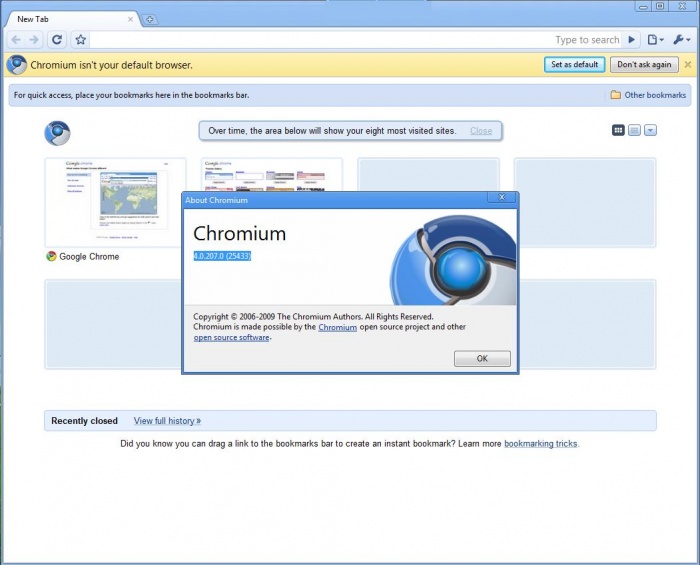Image resolution: width=700 pixels, height=565 pixels.
Task: Open View full history link
Action: pos(167,421)
